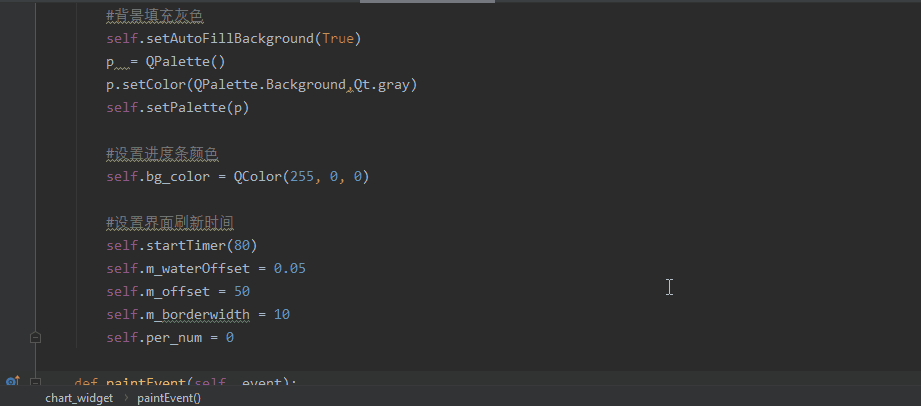
Task: Click the 0.05 value of m_waterOffset
Action: [289, 269]
